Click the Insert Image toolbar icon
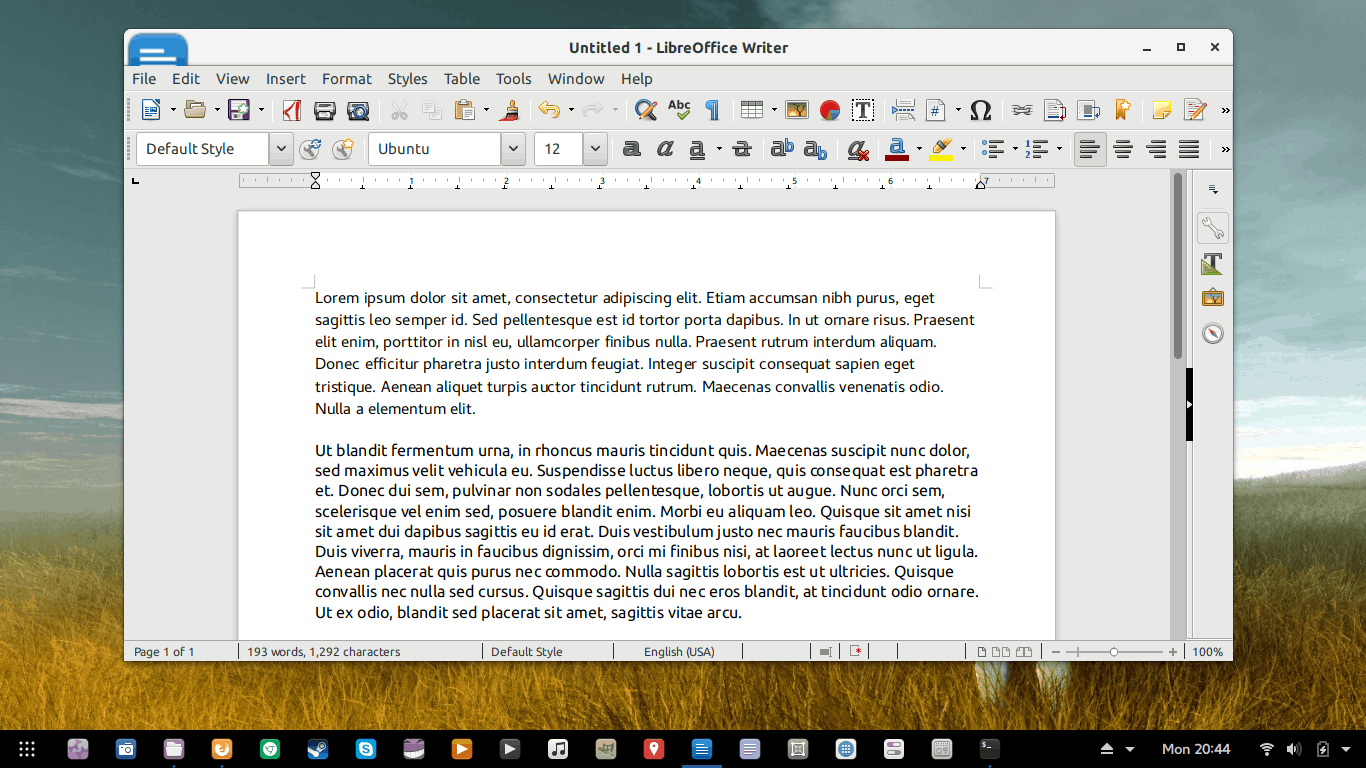Viewport: 1366px width, 768px height. pyautogui.click(x=796, y=110)
